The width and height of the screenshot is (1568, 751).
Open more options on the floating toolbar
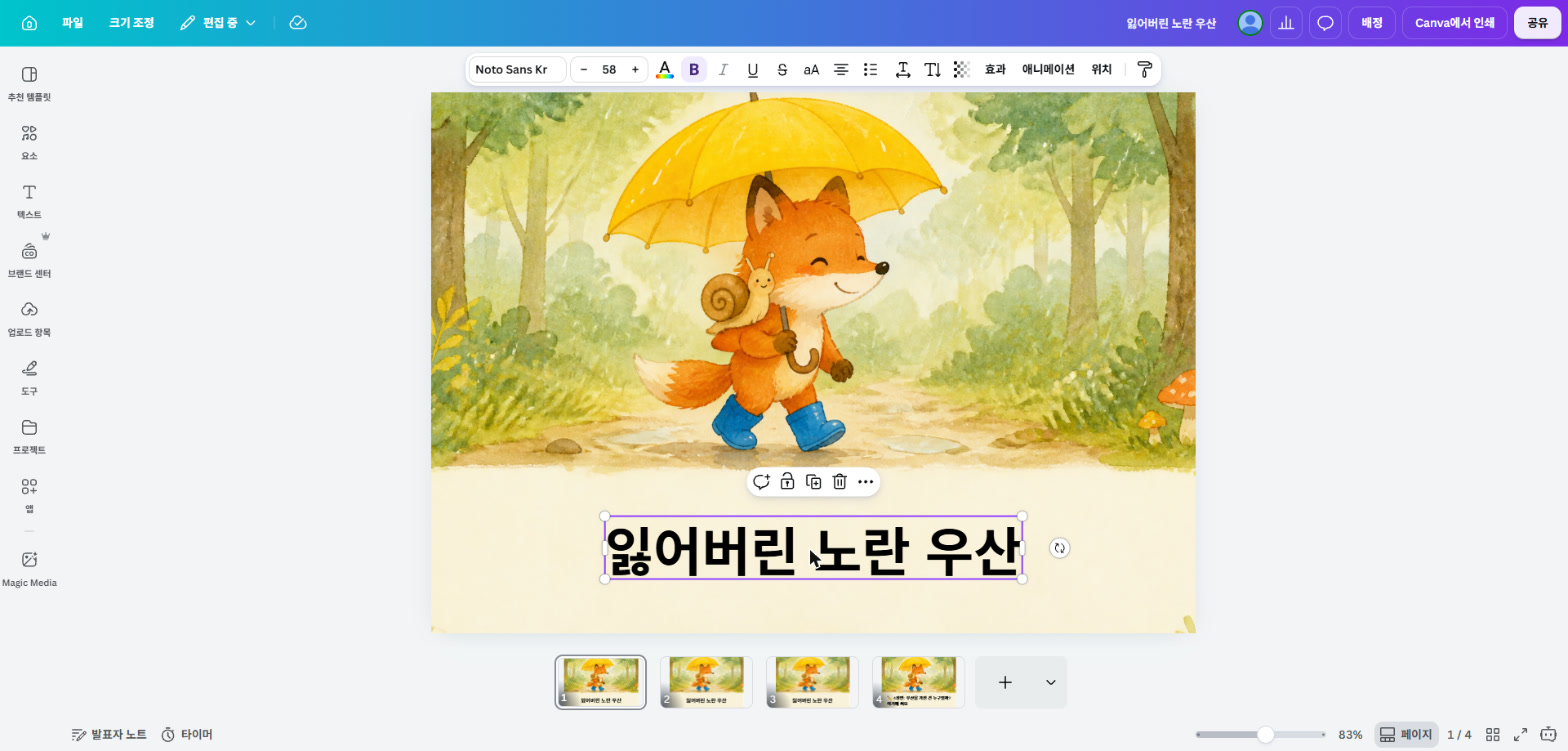point(866,482)
